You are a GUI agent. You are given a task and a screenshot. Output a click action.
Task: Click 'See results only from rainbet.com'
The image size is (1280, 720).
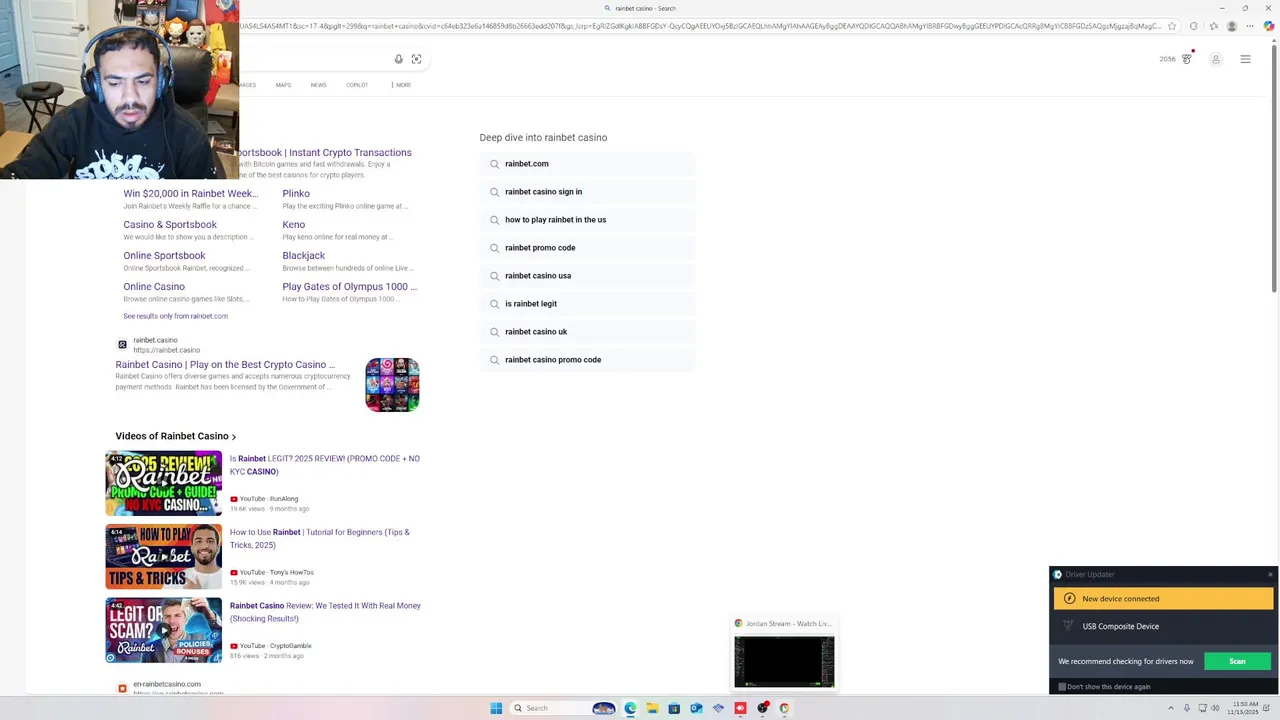(x=175, y=316)
